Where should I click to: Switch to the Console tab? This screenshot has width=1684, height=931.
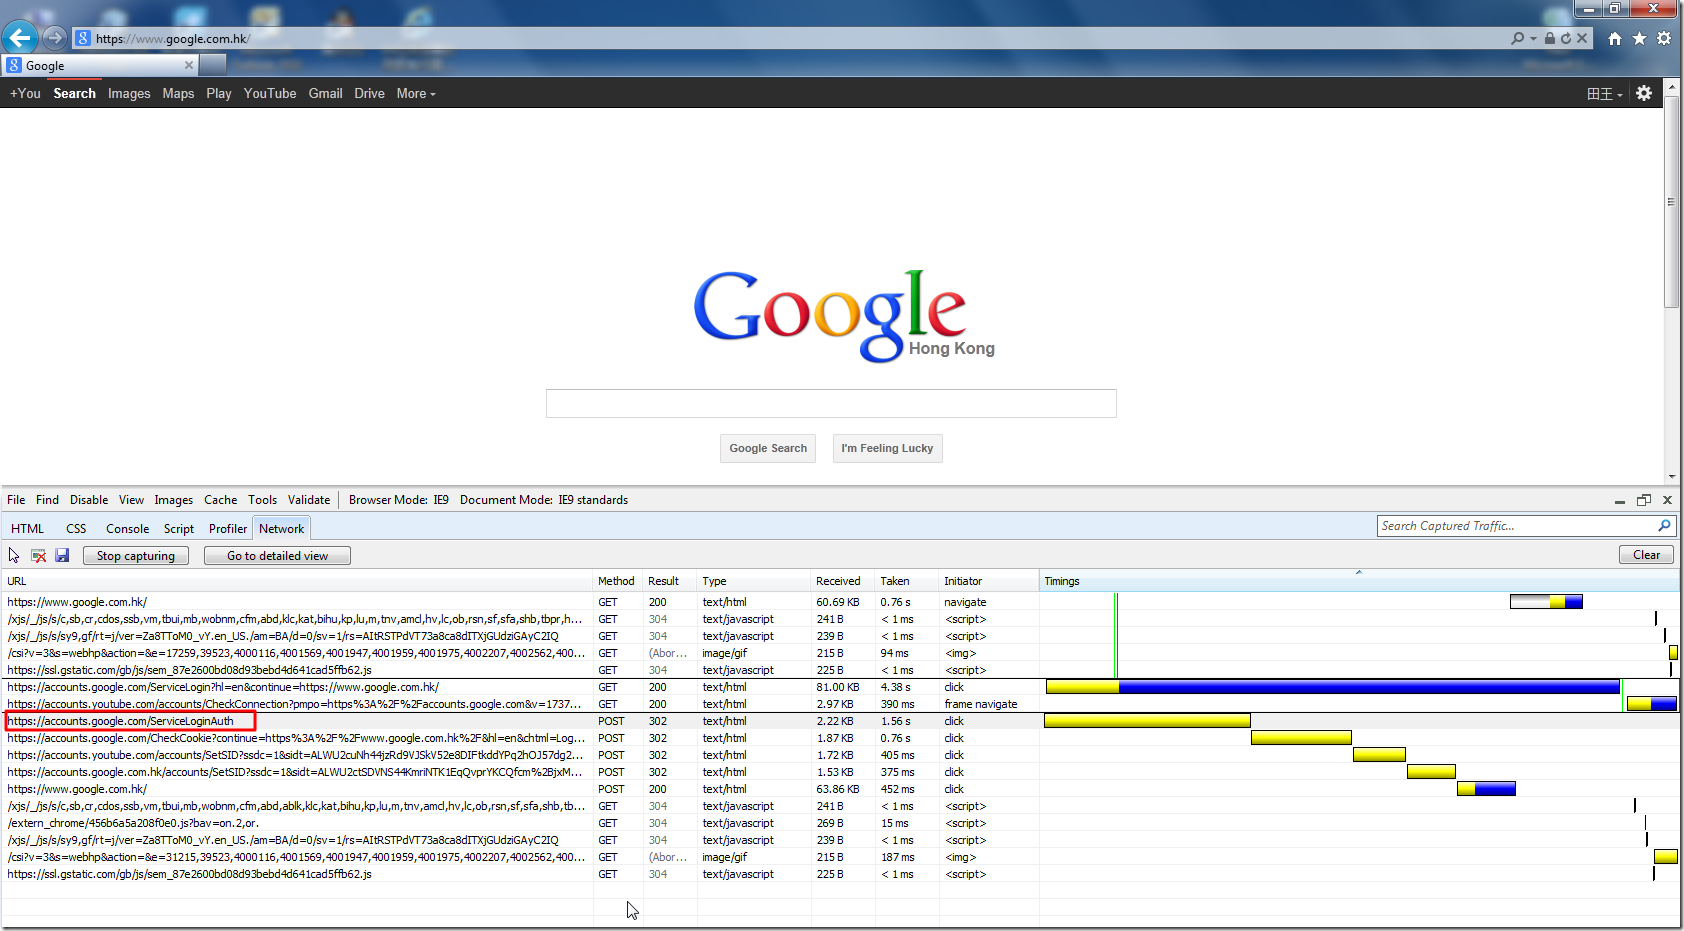pos(127,529)
